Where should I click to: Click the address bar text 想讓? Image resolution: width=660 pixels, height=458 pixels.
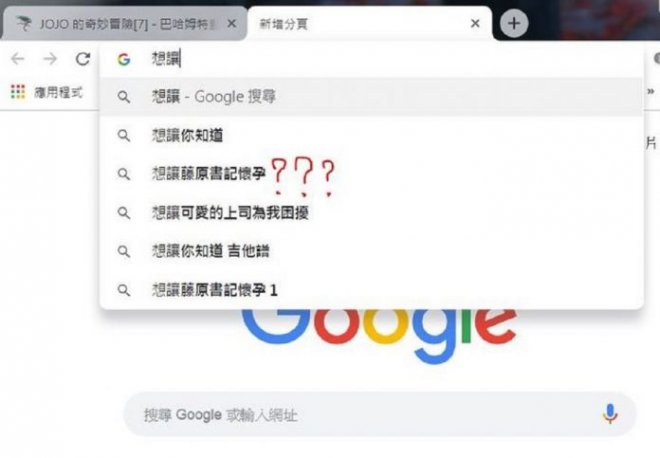point(166,59)
